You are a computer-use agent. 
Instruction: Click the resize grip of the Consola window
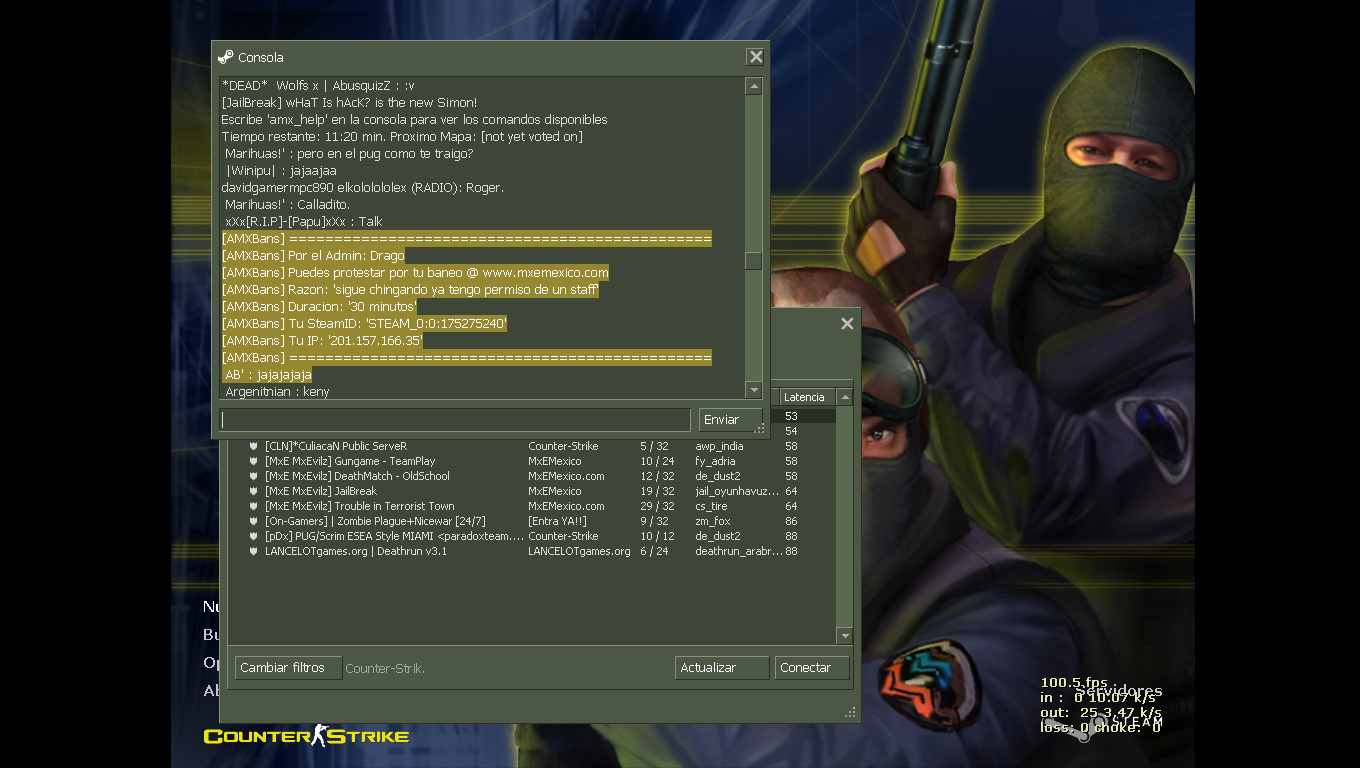pyautogui.click(x=761, y=429)
